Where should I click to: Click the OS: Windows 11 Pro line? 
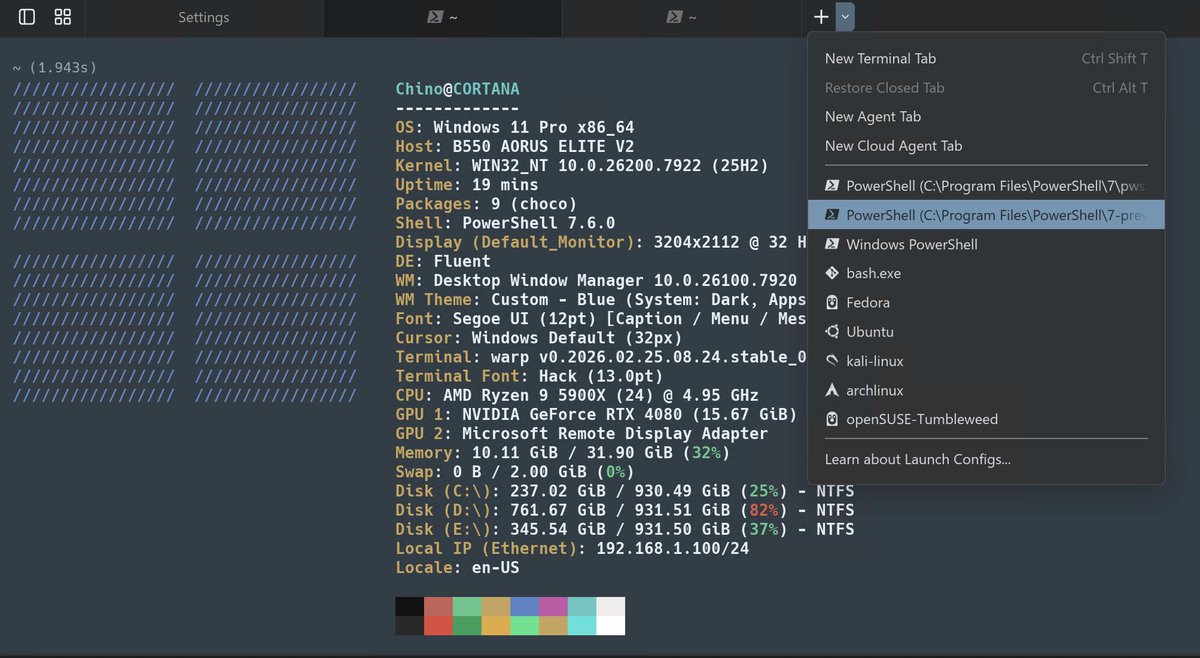click(x=514, y=128)
